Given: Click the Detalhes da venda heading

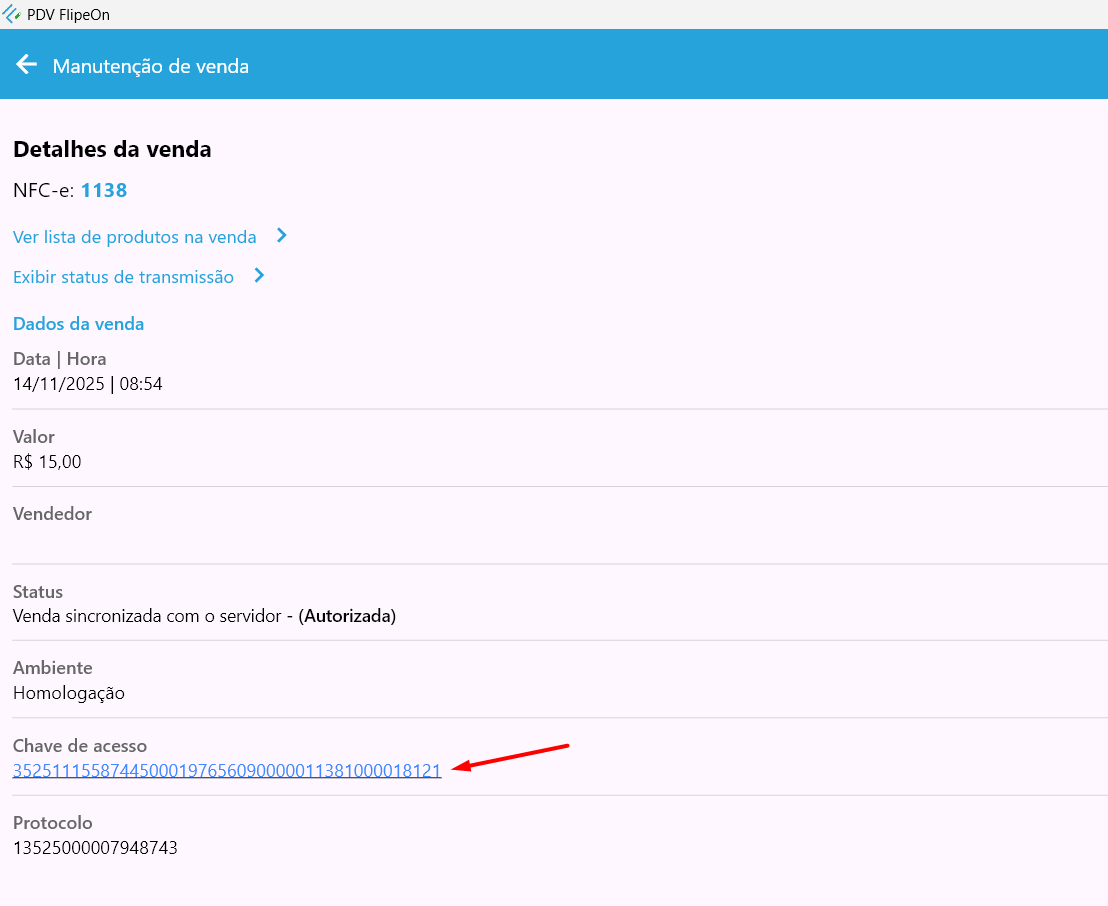Looking at the screenshot, I should 112,150.
